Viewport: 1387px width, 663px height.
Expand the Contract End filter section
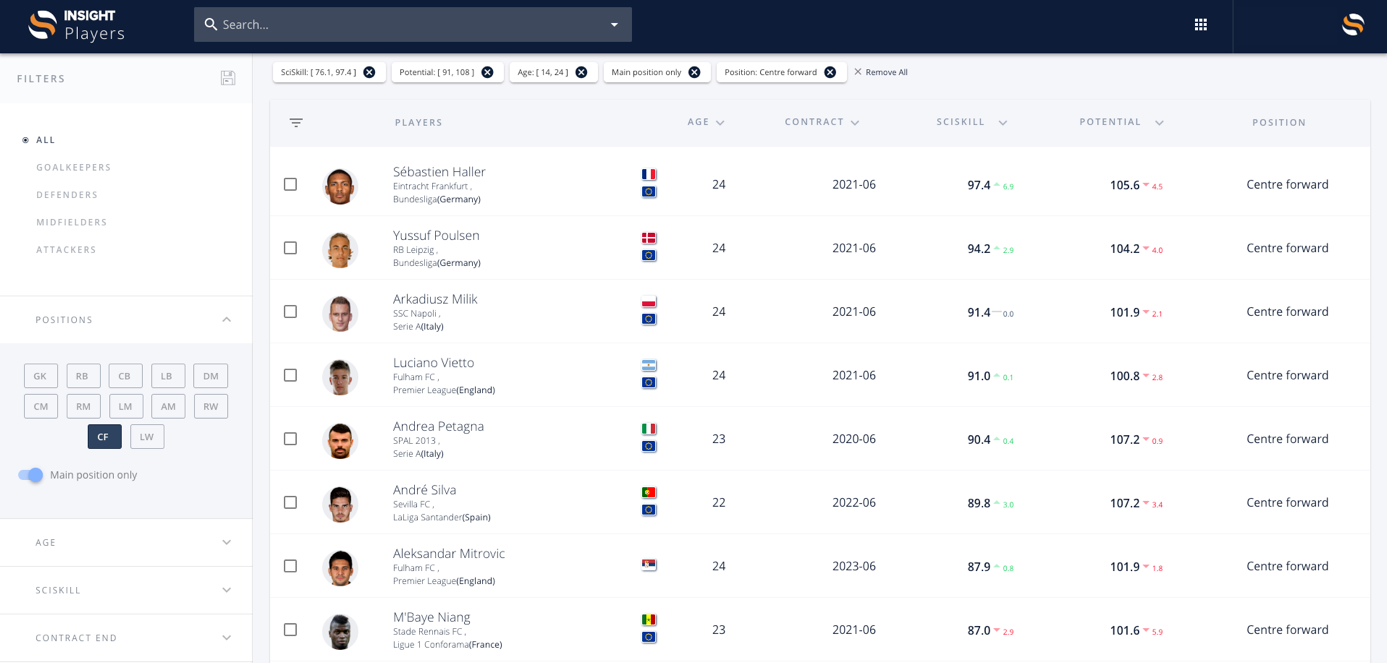tap(227, 637)
